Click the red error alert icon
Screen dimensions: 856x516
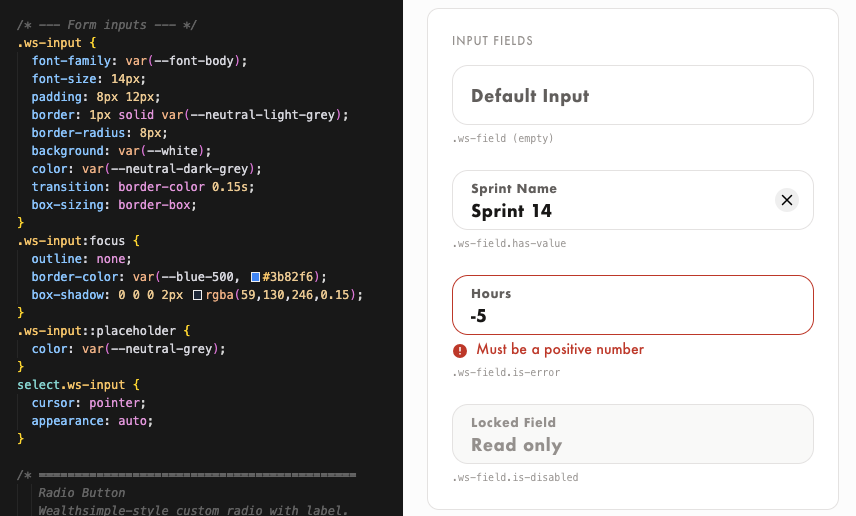click(460, 351)
